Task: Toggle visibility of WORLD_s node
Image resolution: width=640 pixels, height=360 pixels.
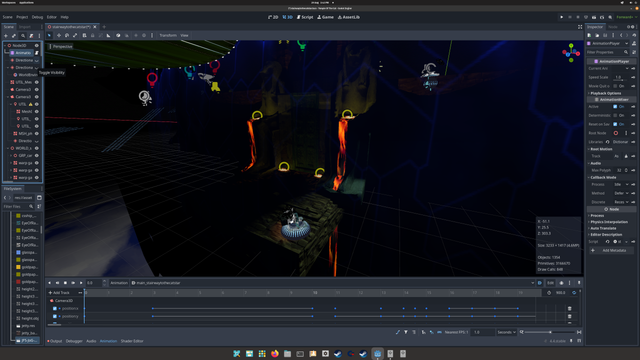Action: point(36,148)
